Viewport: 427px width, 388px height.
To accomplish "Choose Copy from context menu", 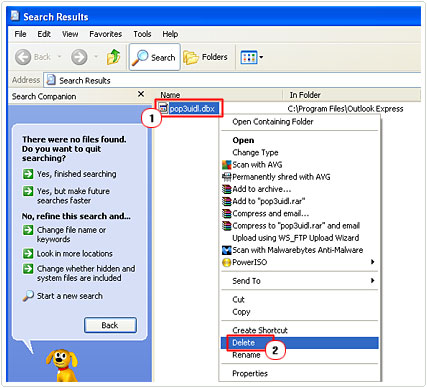I will (x=241, y=312).
